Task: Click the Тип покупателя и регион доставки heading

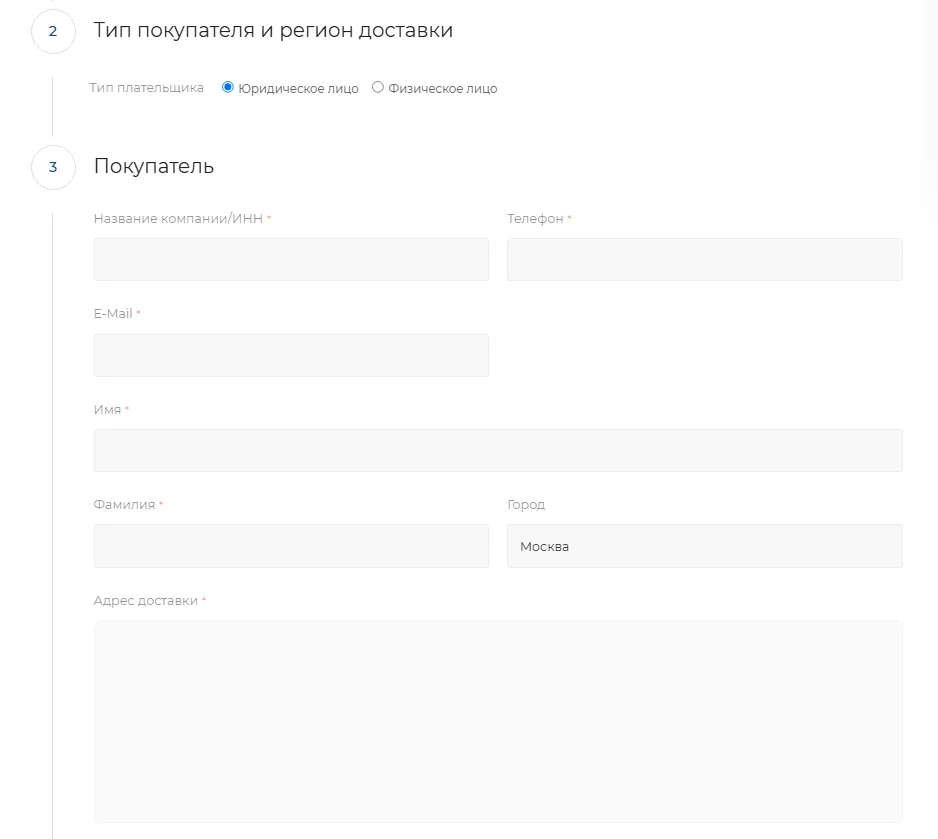Action: pos(273,30)
